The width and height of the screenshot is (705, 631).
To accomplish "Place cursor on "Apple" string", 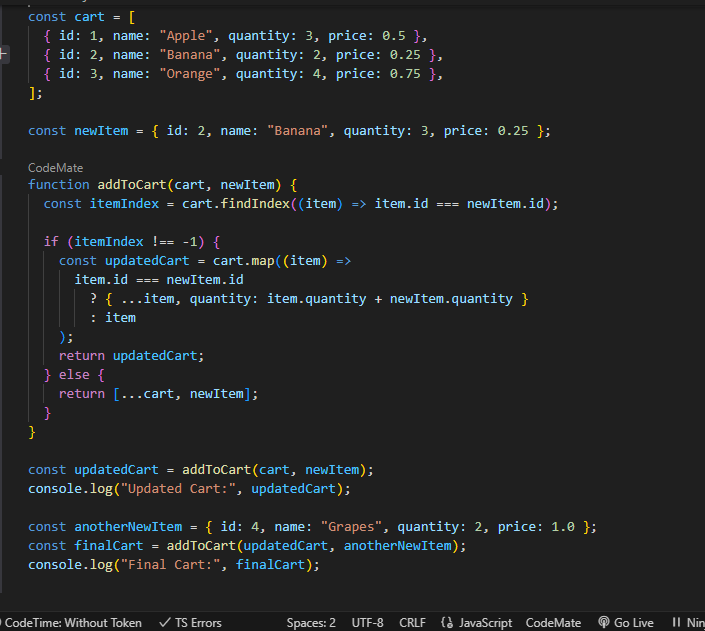I will pos(186,36).
